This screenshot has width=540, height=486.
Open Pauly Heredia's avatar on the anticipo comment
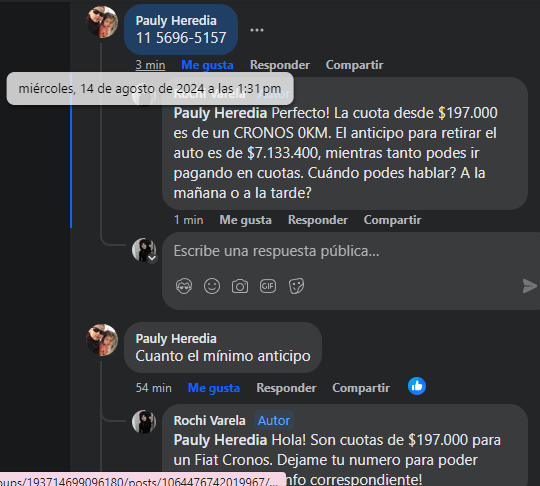102,340
